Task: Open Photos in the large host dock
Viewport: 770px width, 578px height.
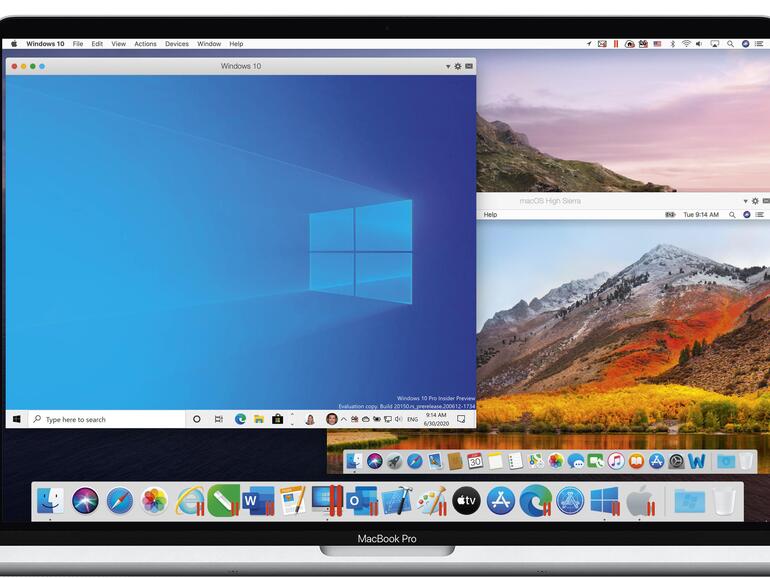Action: 154,501
